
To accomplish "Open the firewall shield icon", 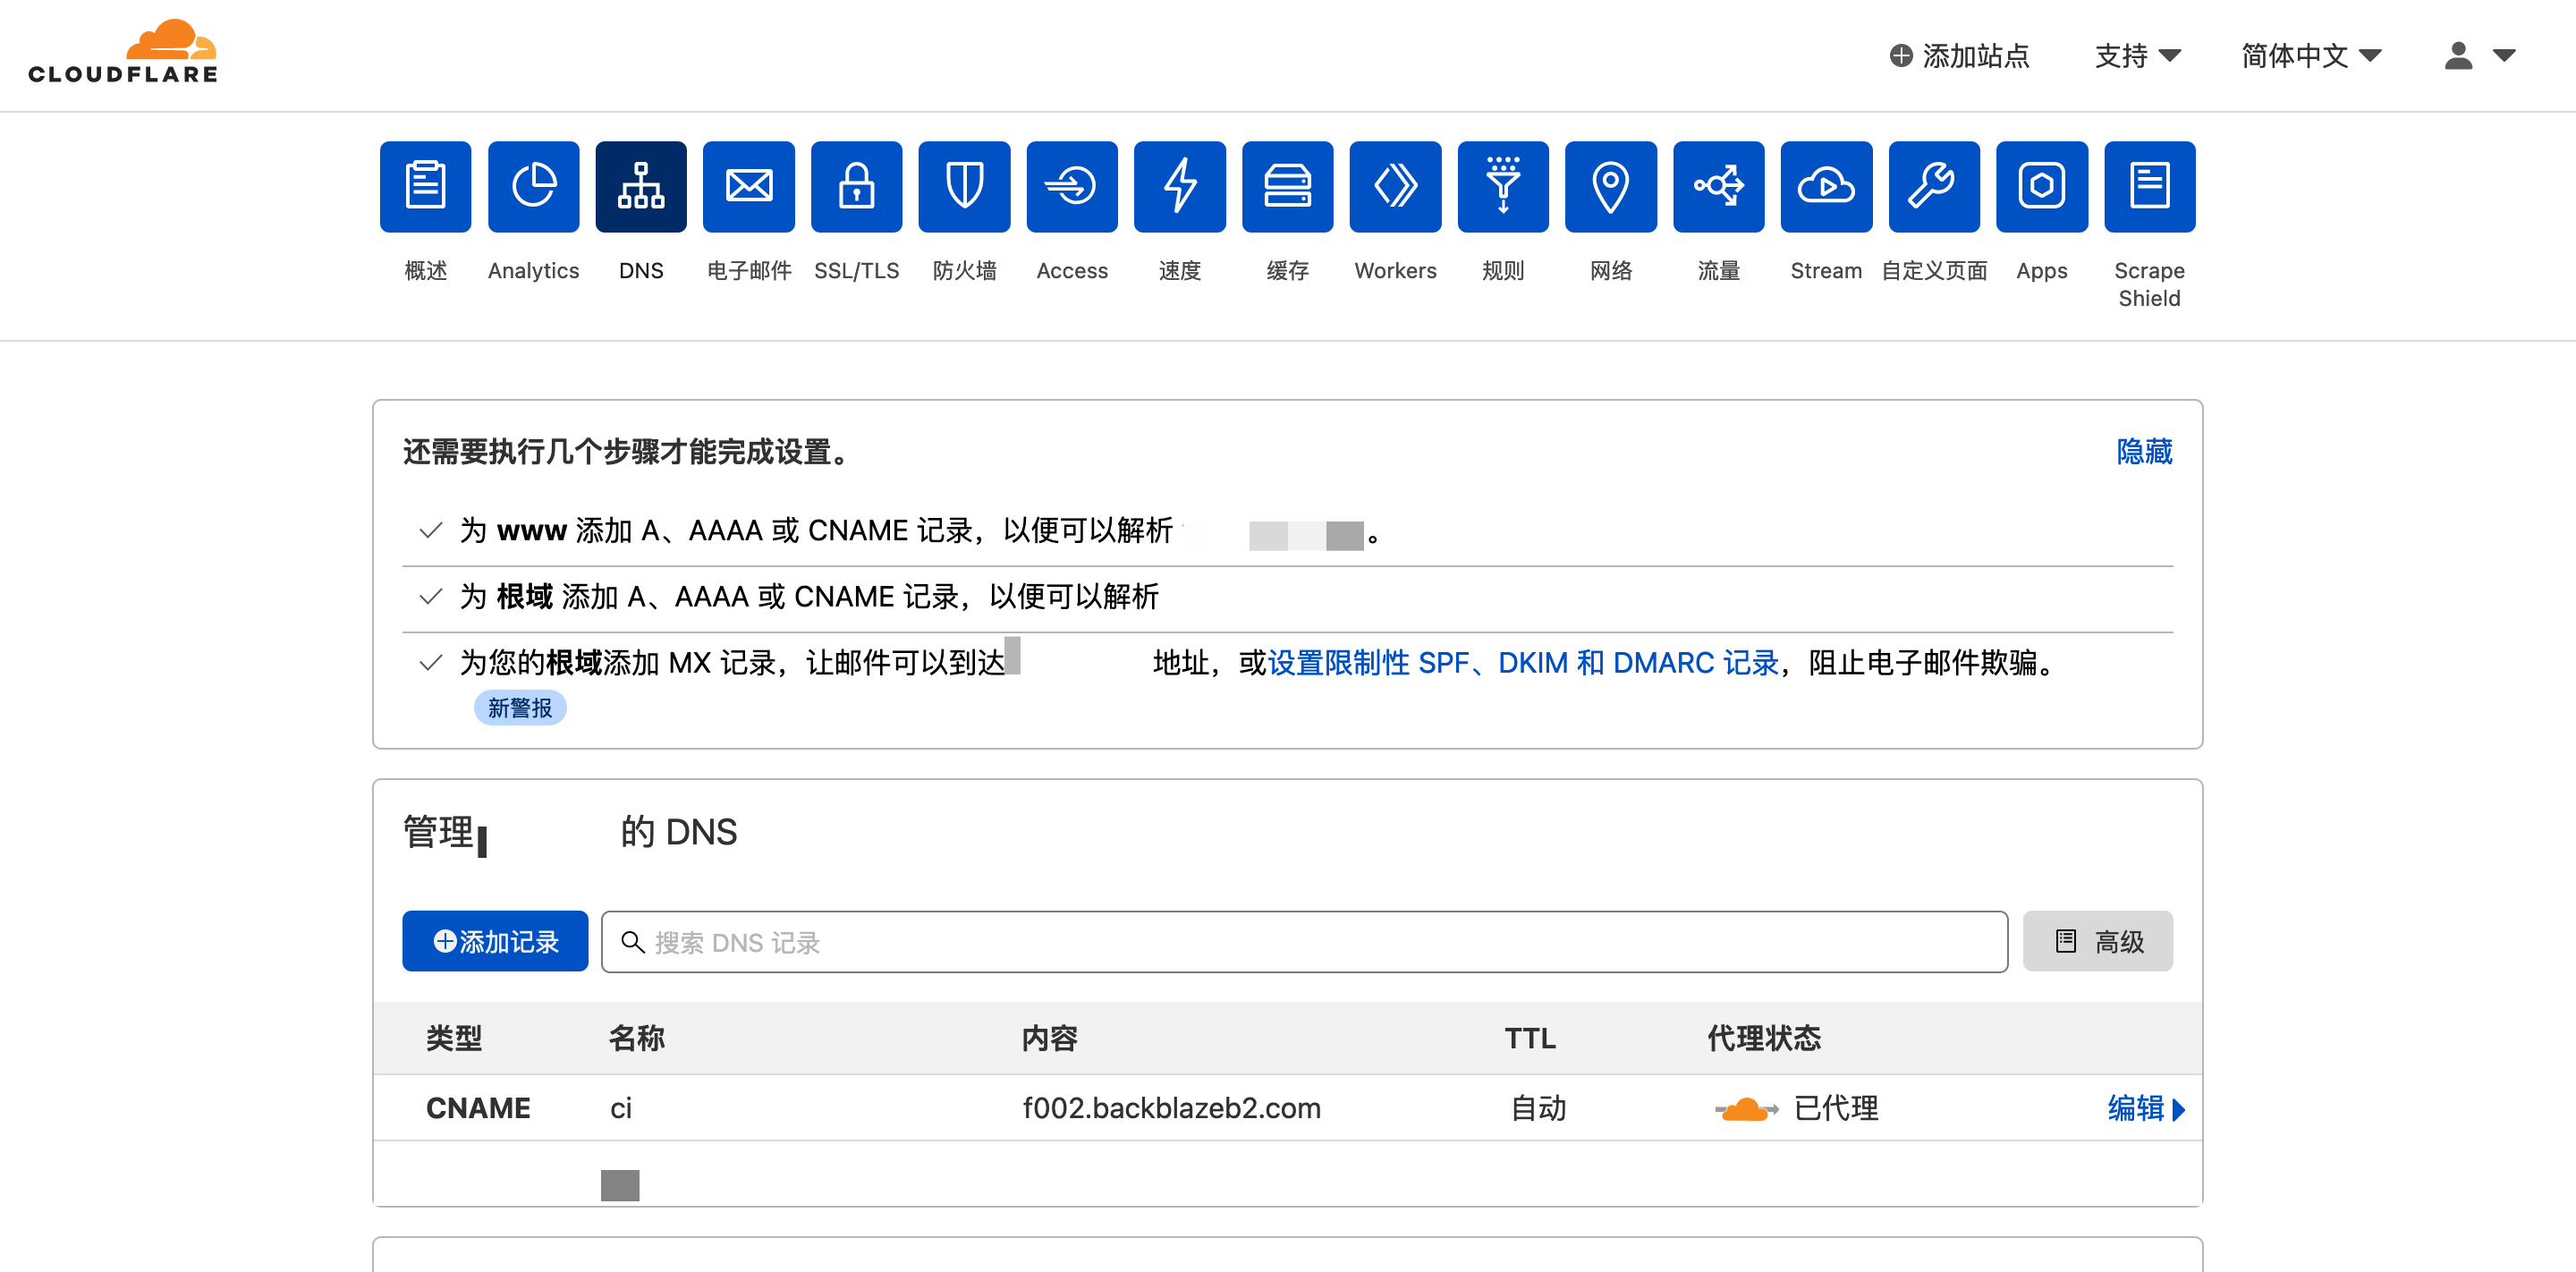I will [x=964, y=187].
